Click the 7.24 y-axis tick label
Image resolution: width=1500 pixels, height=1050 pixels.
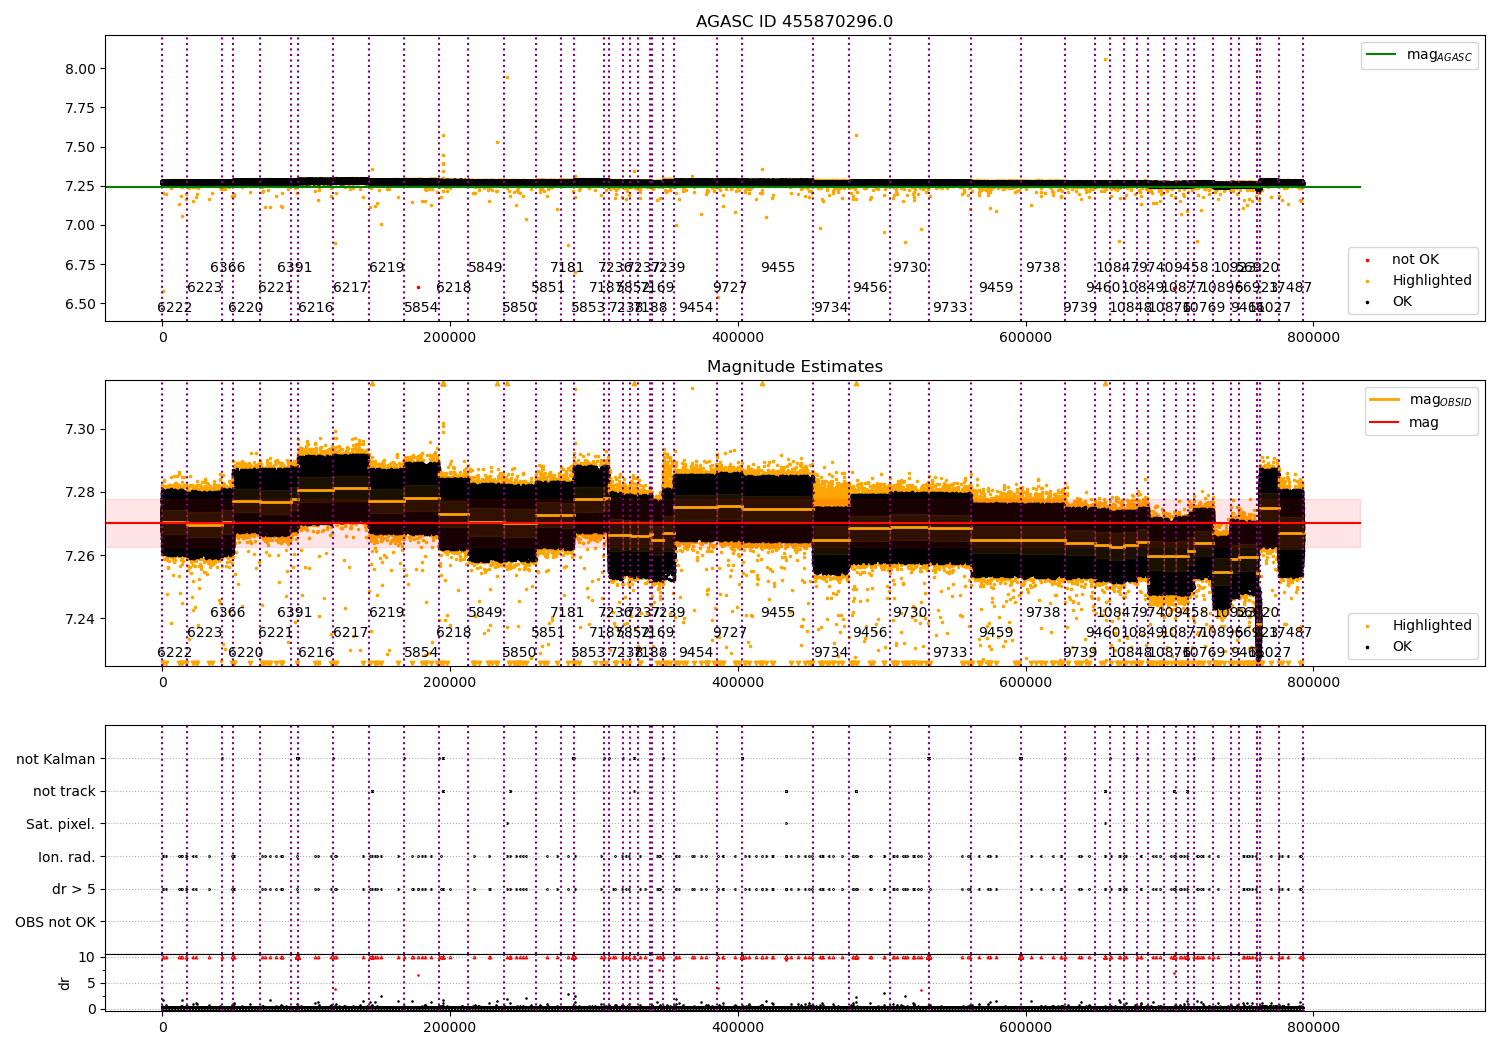pyautogui.click(x=80, y=619)
